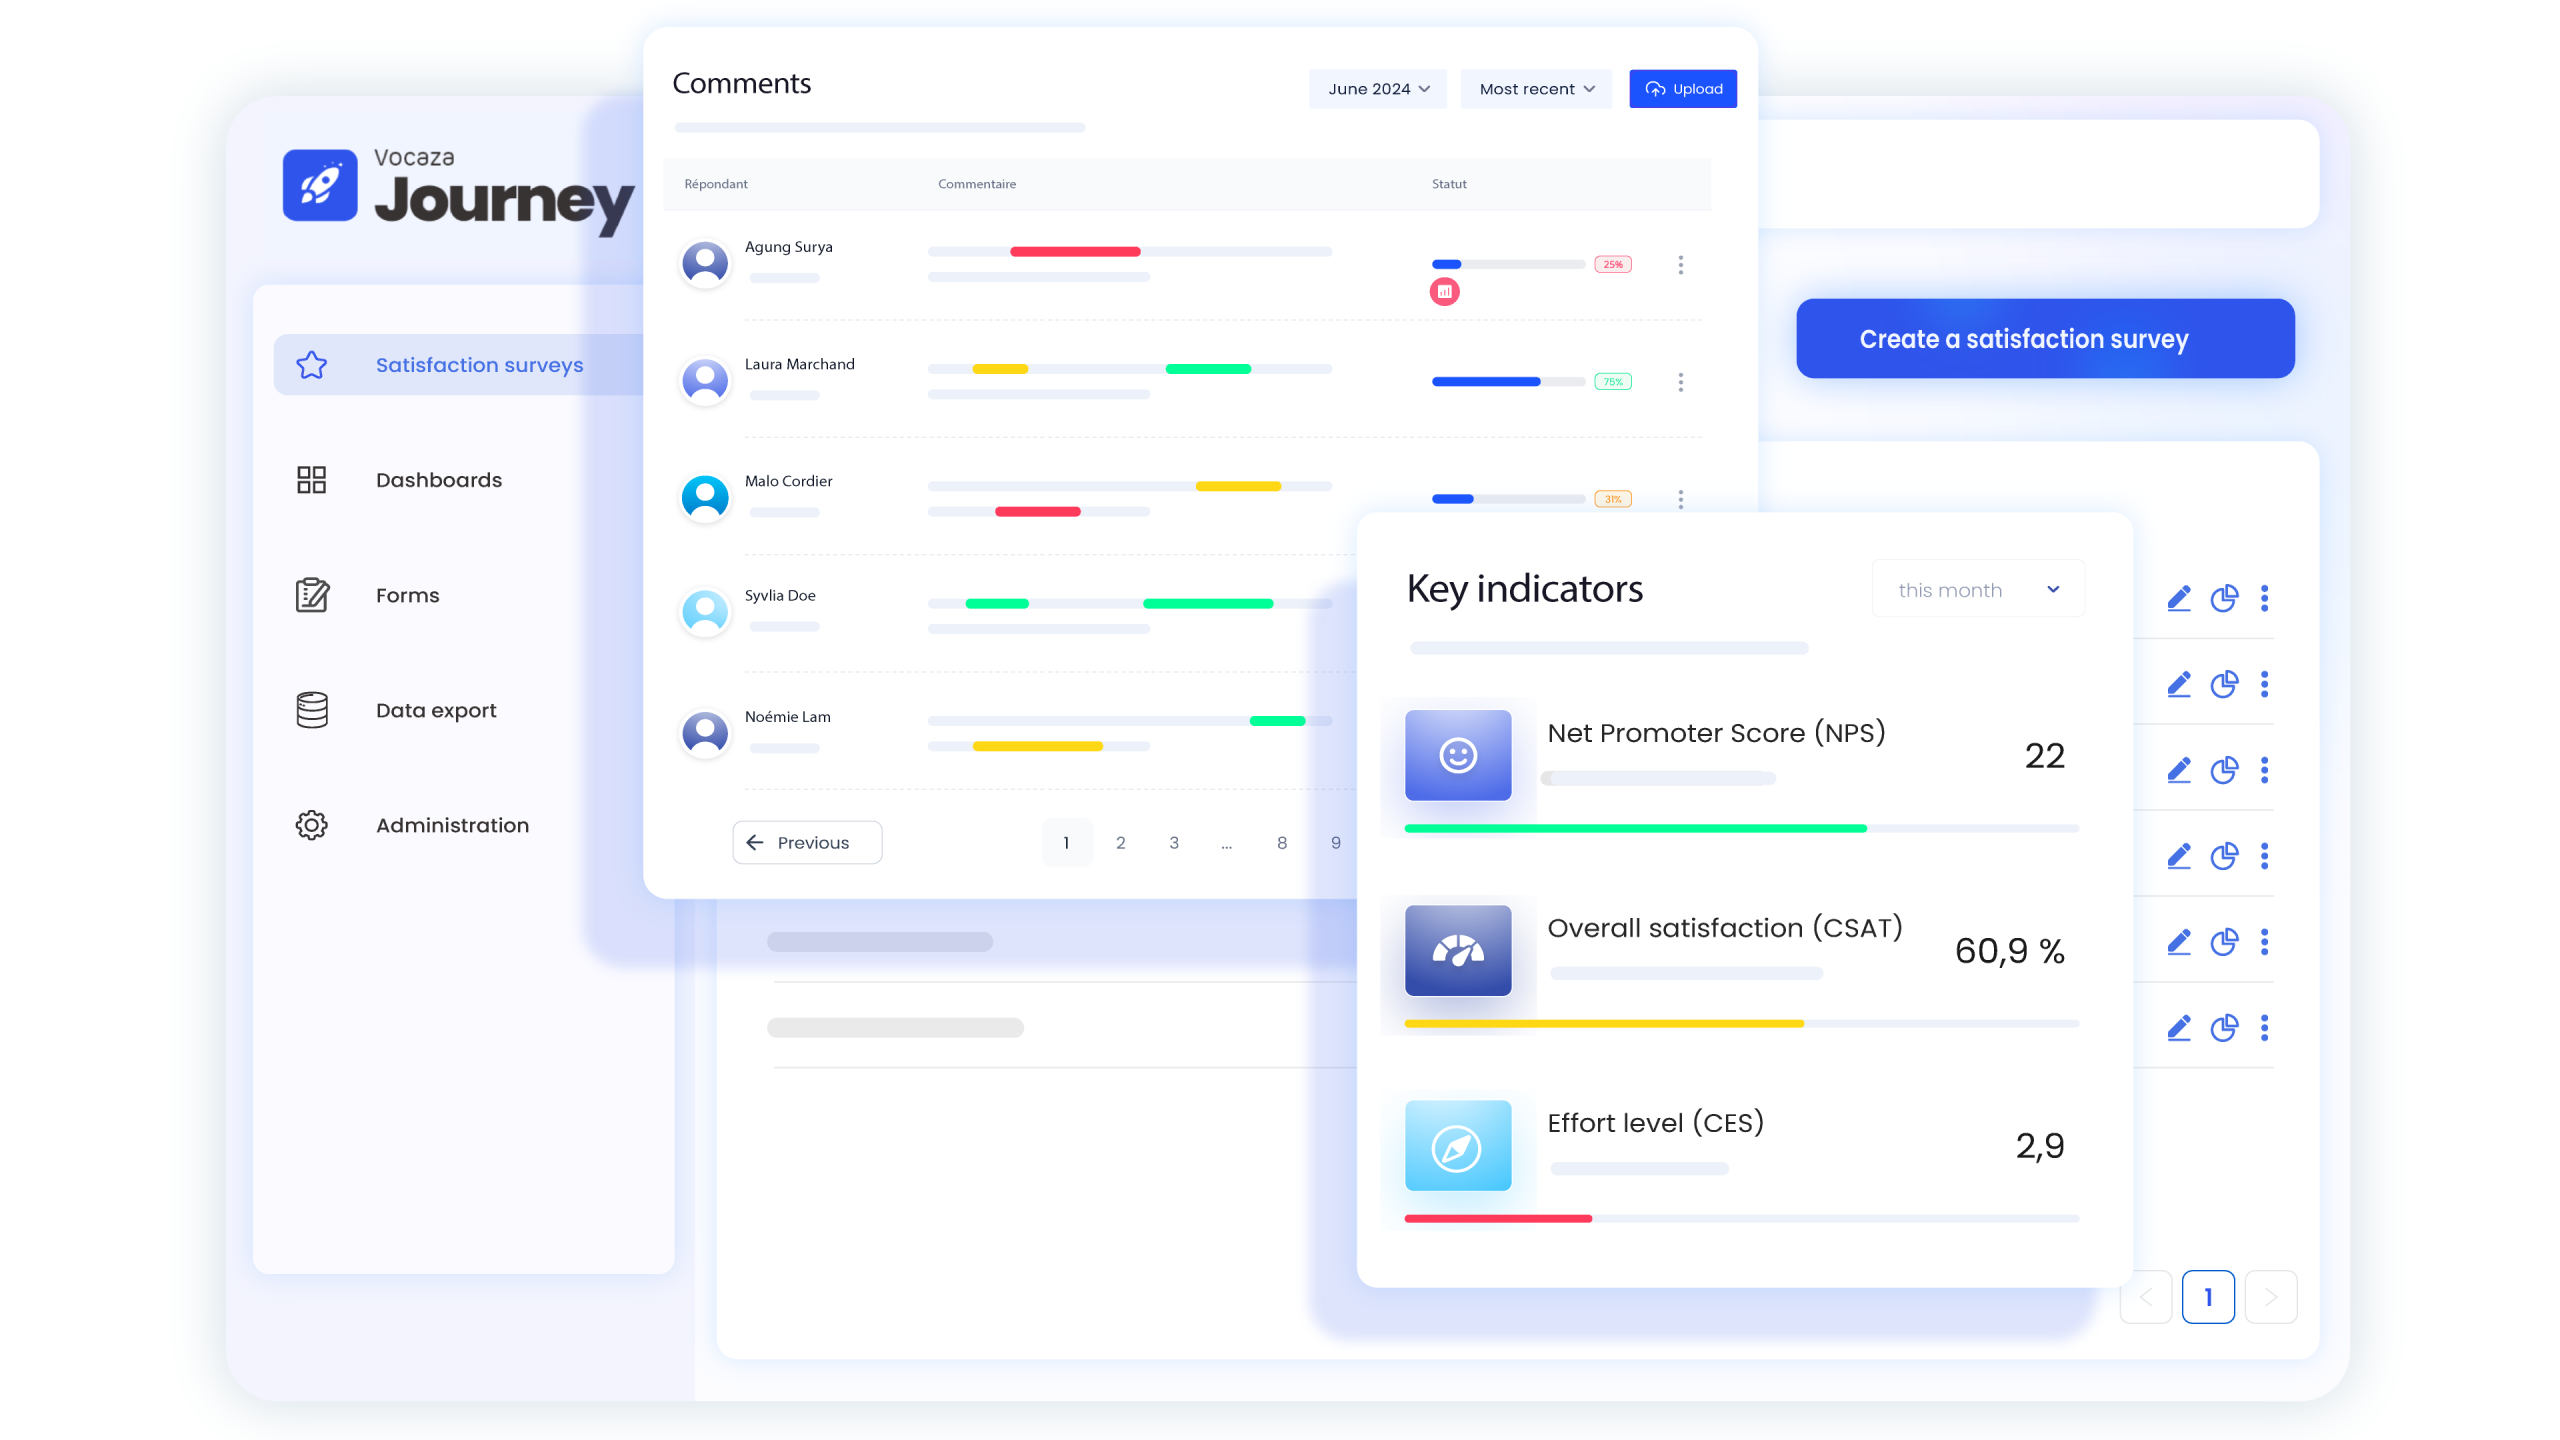Click the pie chart icon in the second survey row
Screen dimensions: 2560x1440
pos(2223,684)
